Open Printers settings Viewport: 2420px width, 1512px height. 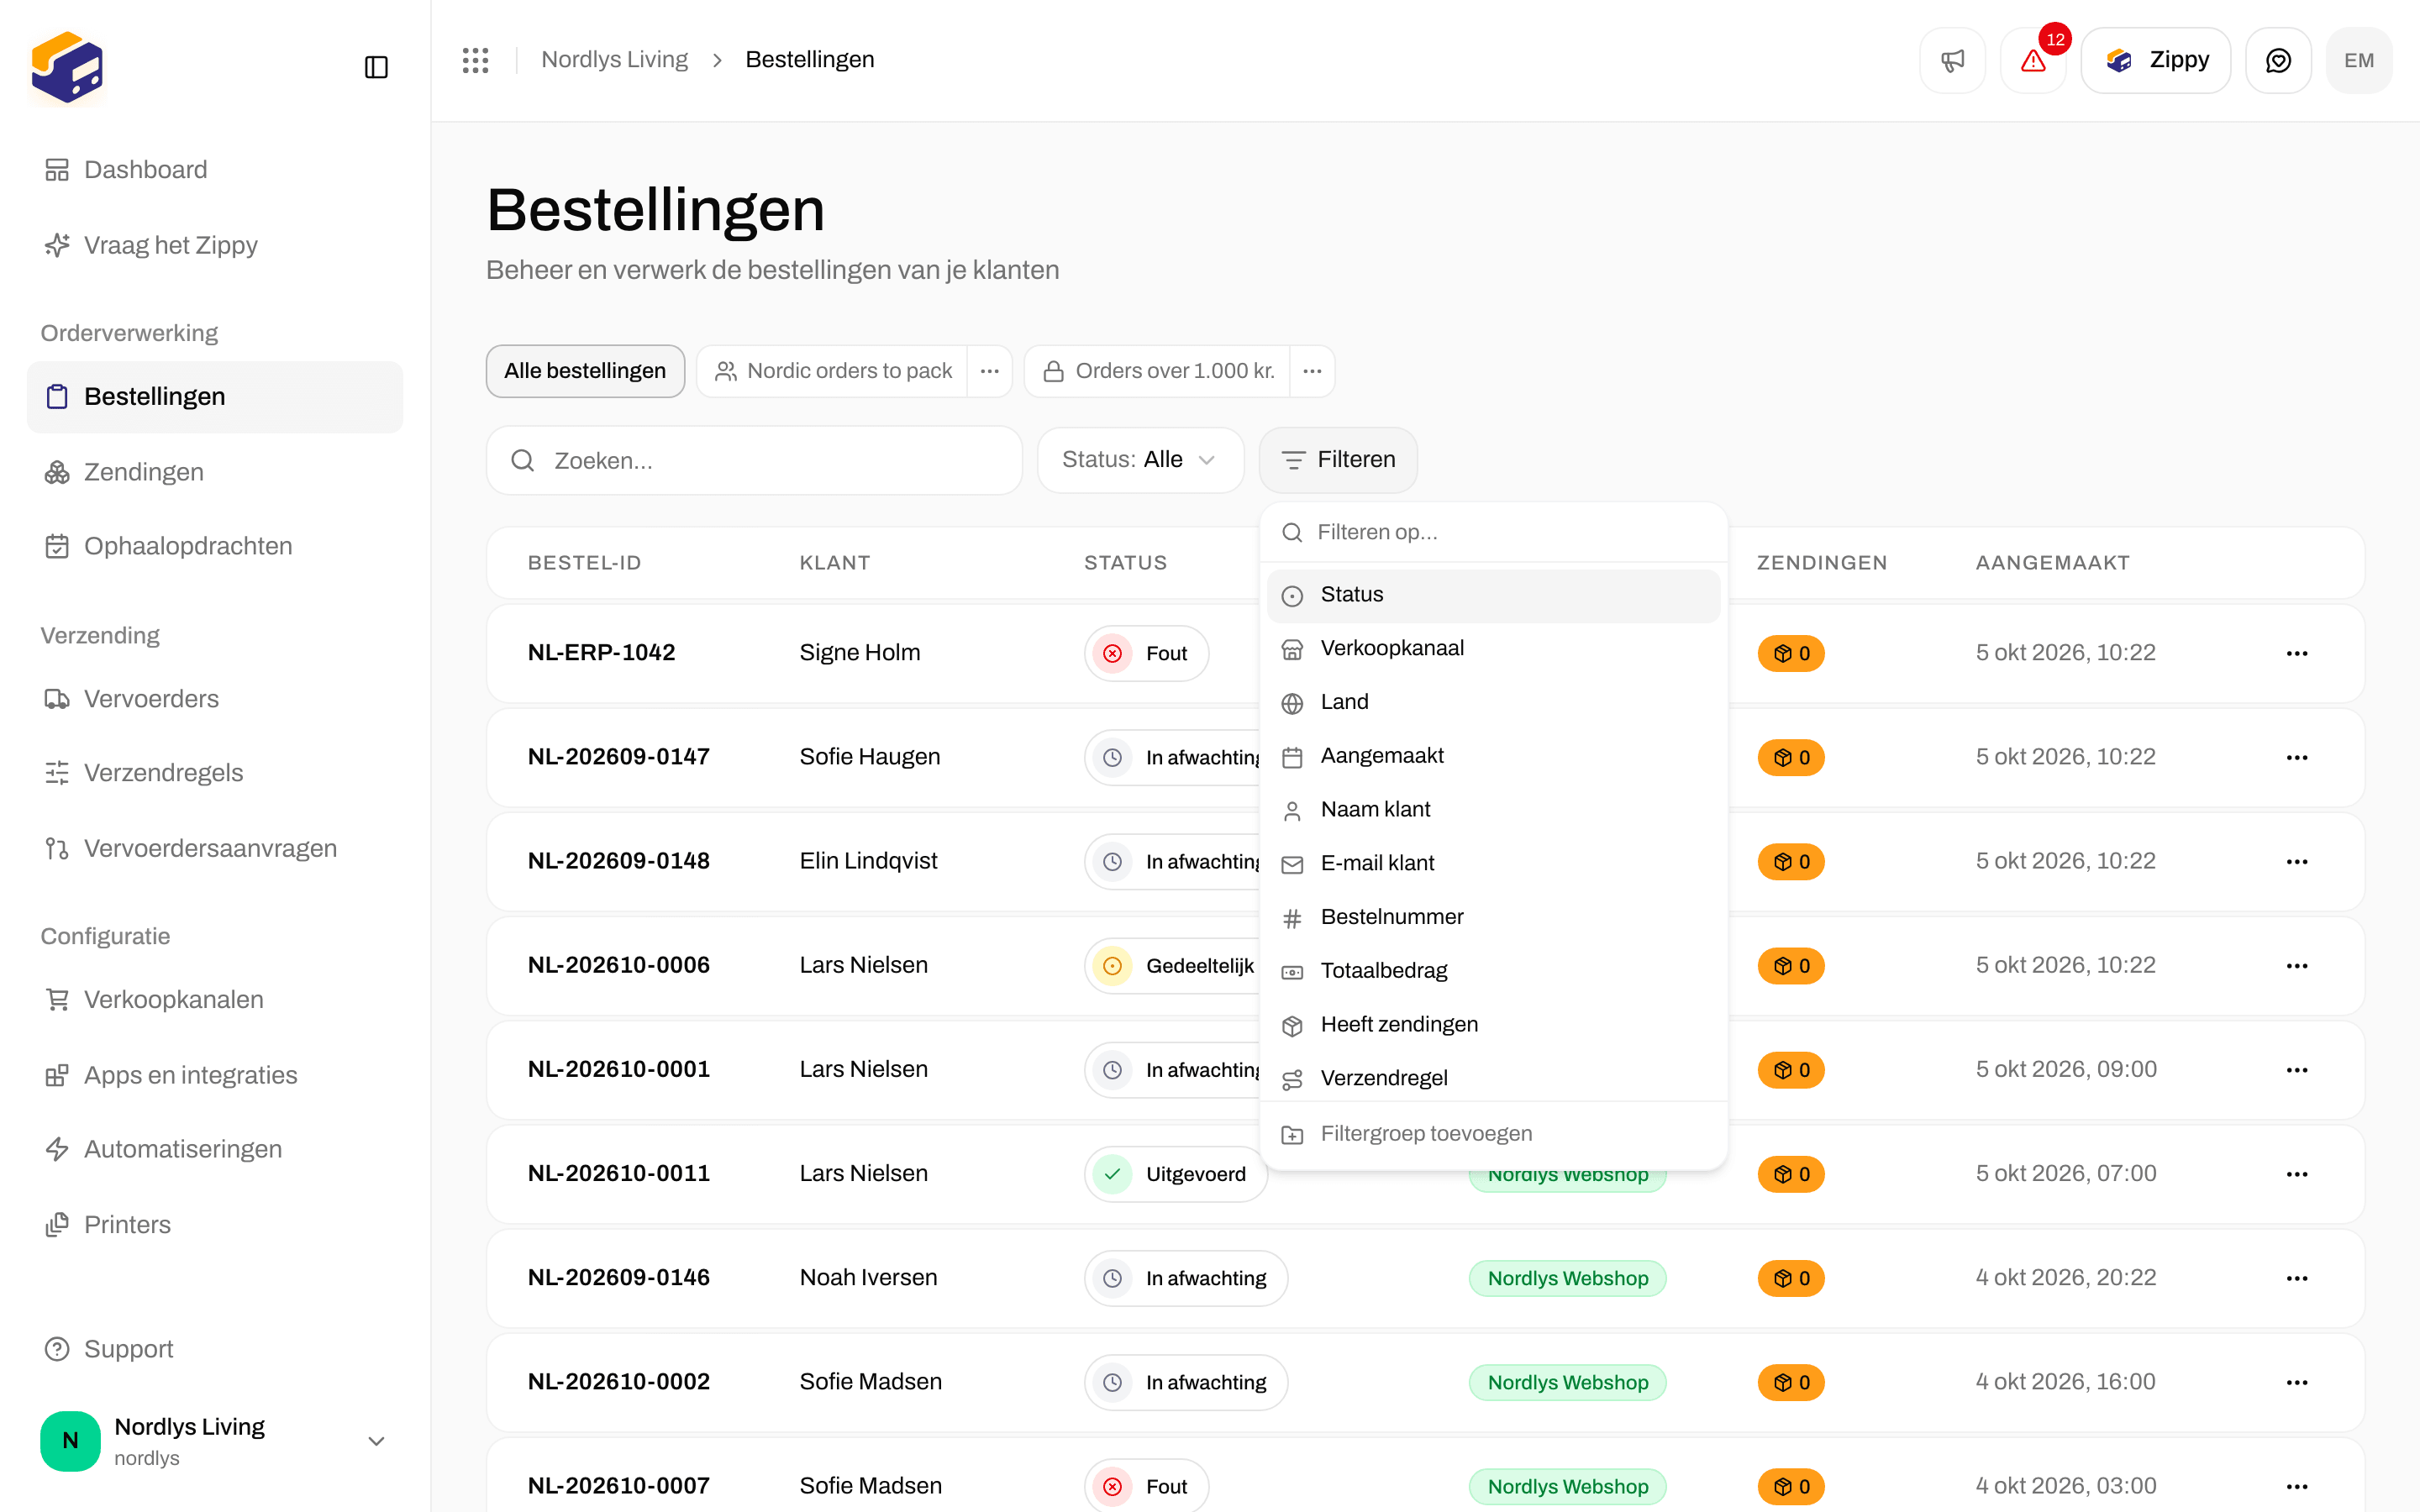(x=215, y=1225)
